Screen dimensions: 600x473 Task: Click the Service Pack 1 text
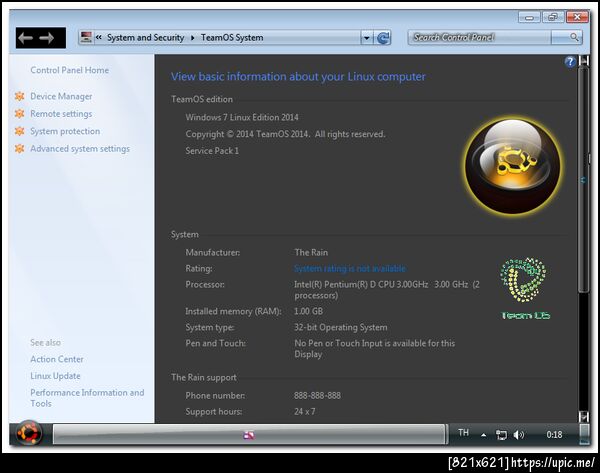click(212, 151)
